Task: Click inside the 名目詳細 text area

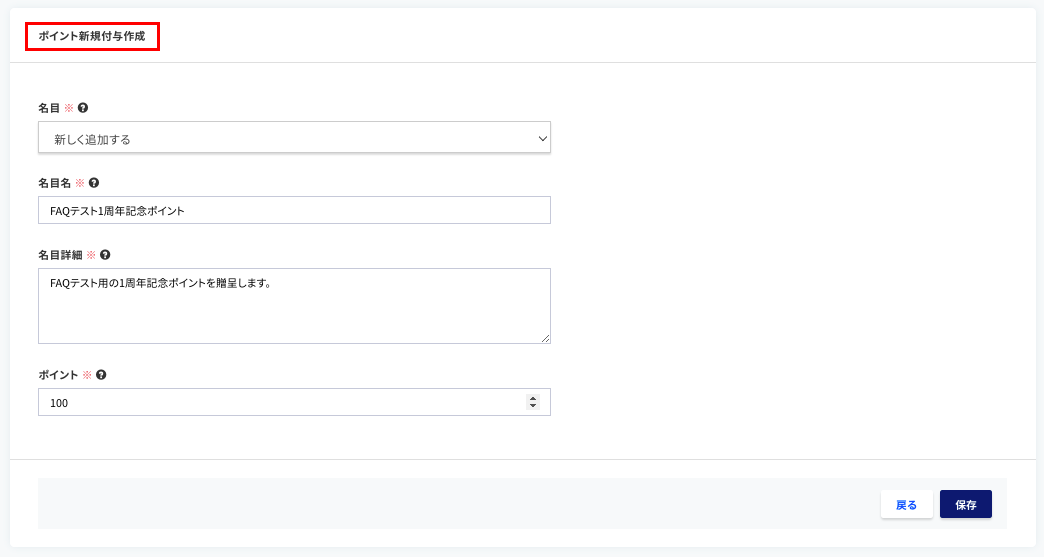Action: (294, 306)
